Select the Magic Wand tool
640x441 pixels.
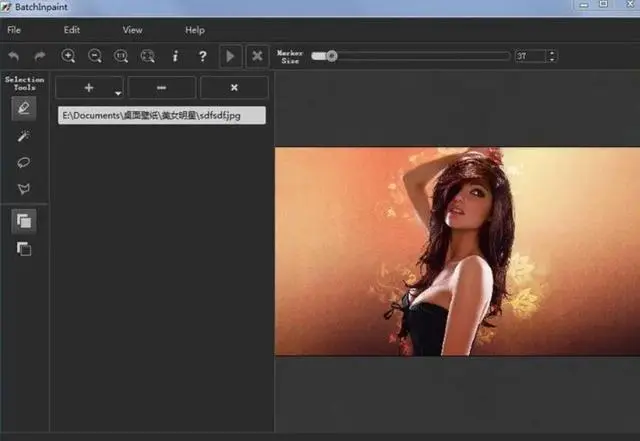24,136
